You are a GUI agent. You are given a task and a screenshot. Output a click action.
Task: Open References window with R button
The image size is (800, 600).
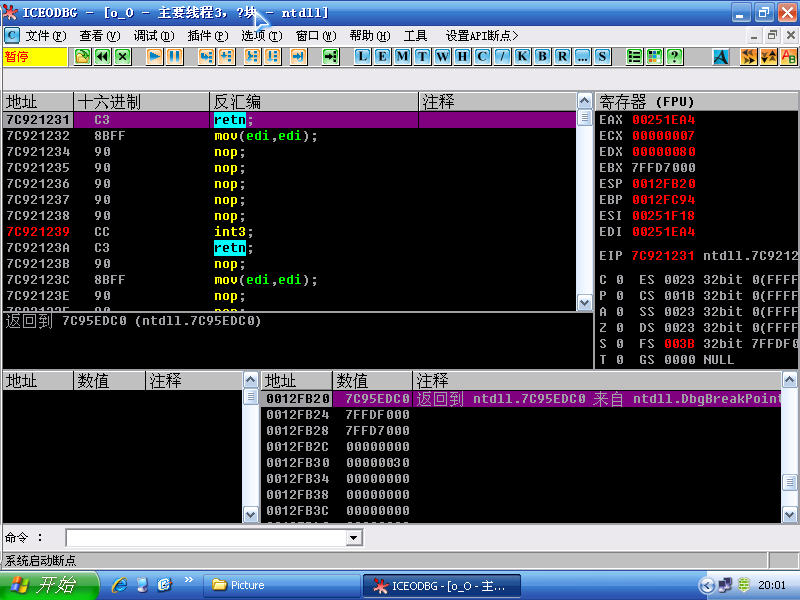(562, 56)
